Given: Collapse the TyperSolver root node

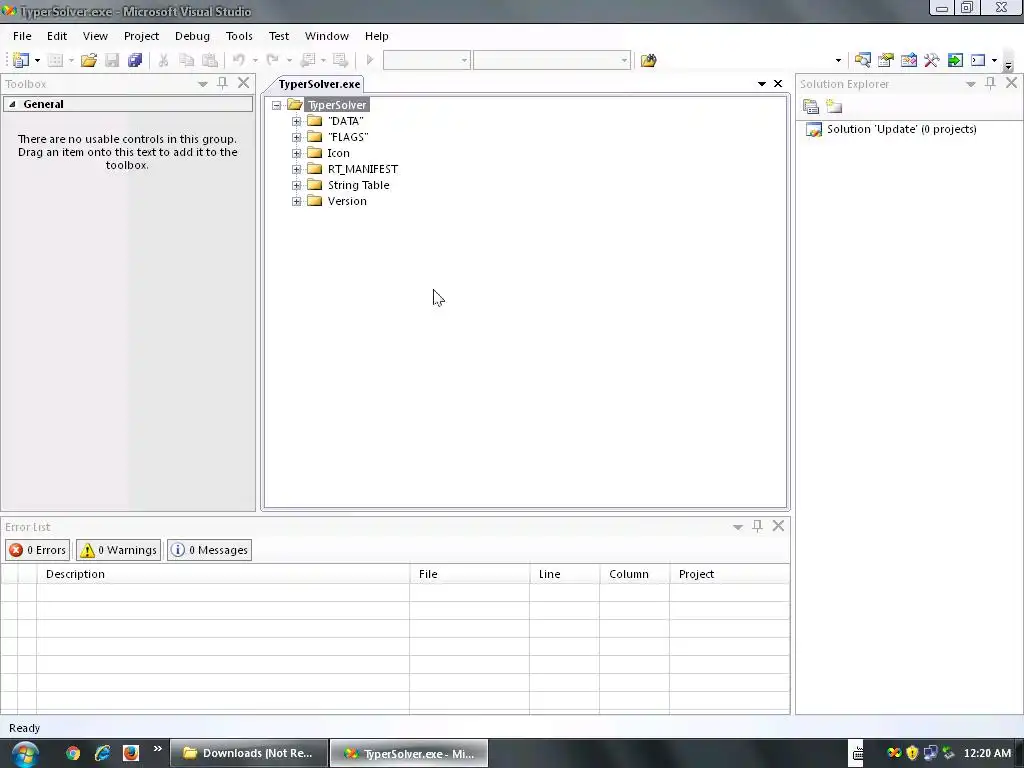Looking at the screenshot, I should 277,104.
